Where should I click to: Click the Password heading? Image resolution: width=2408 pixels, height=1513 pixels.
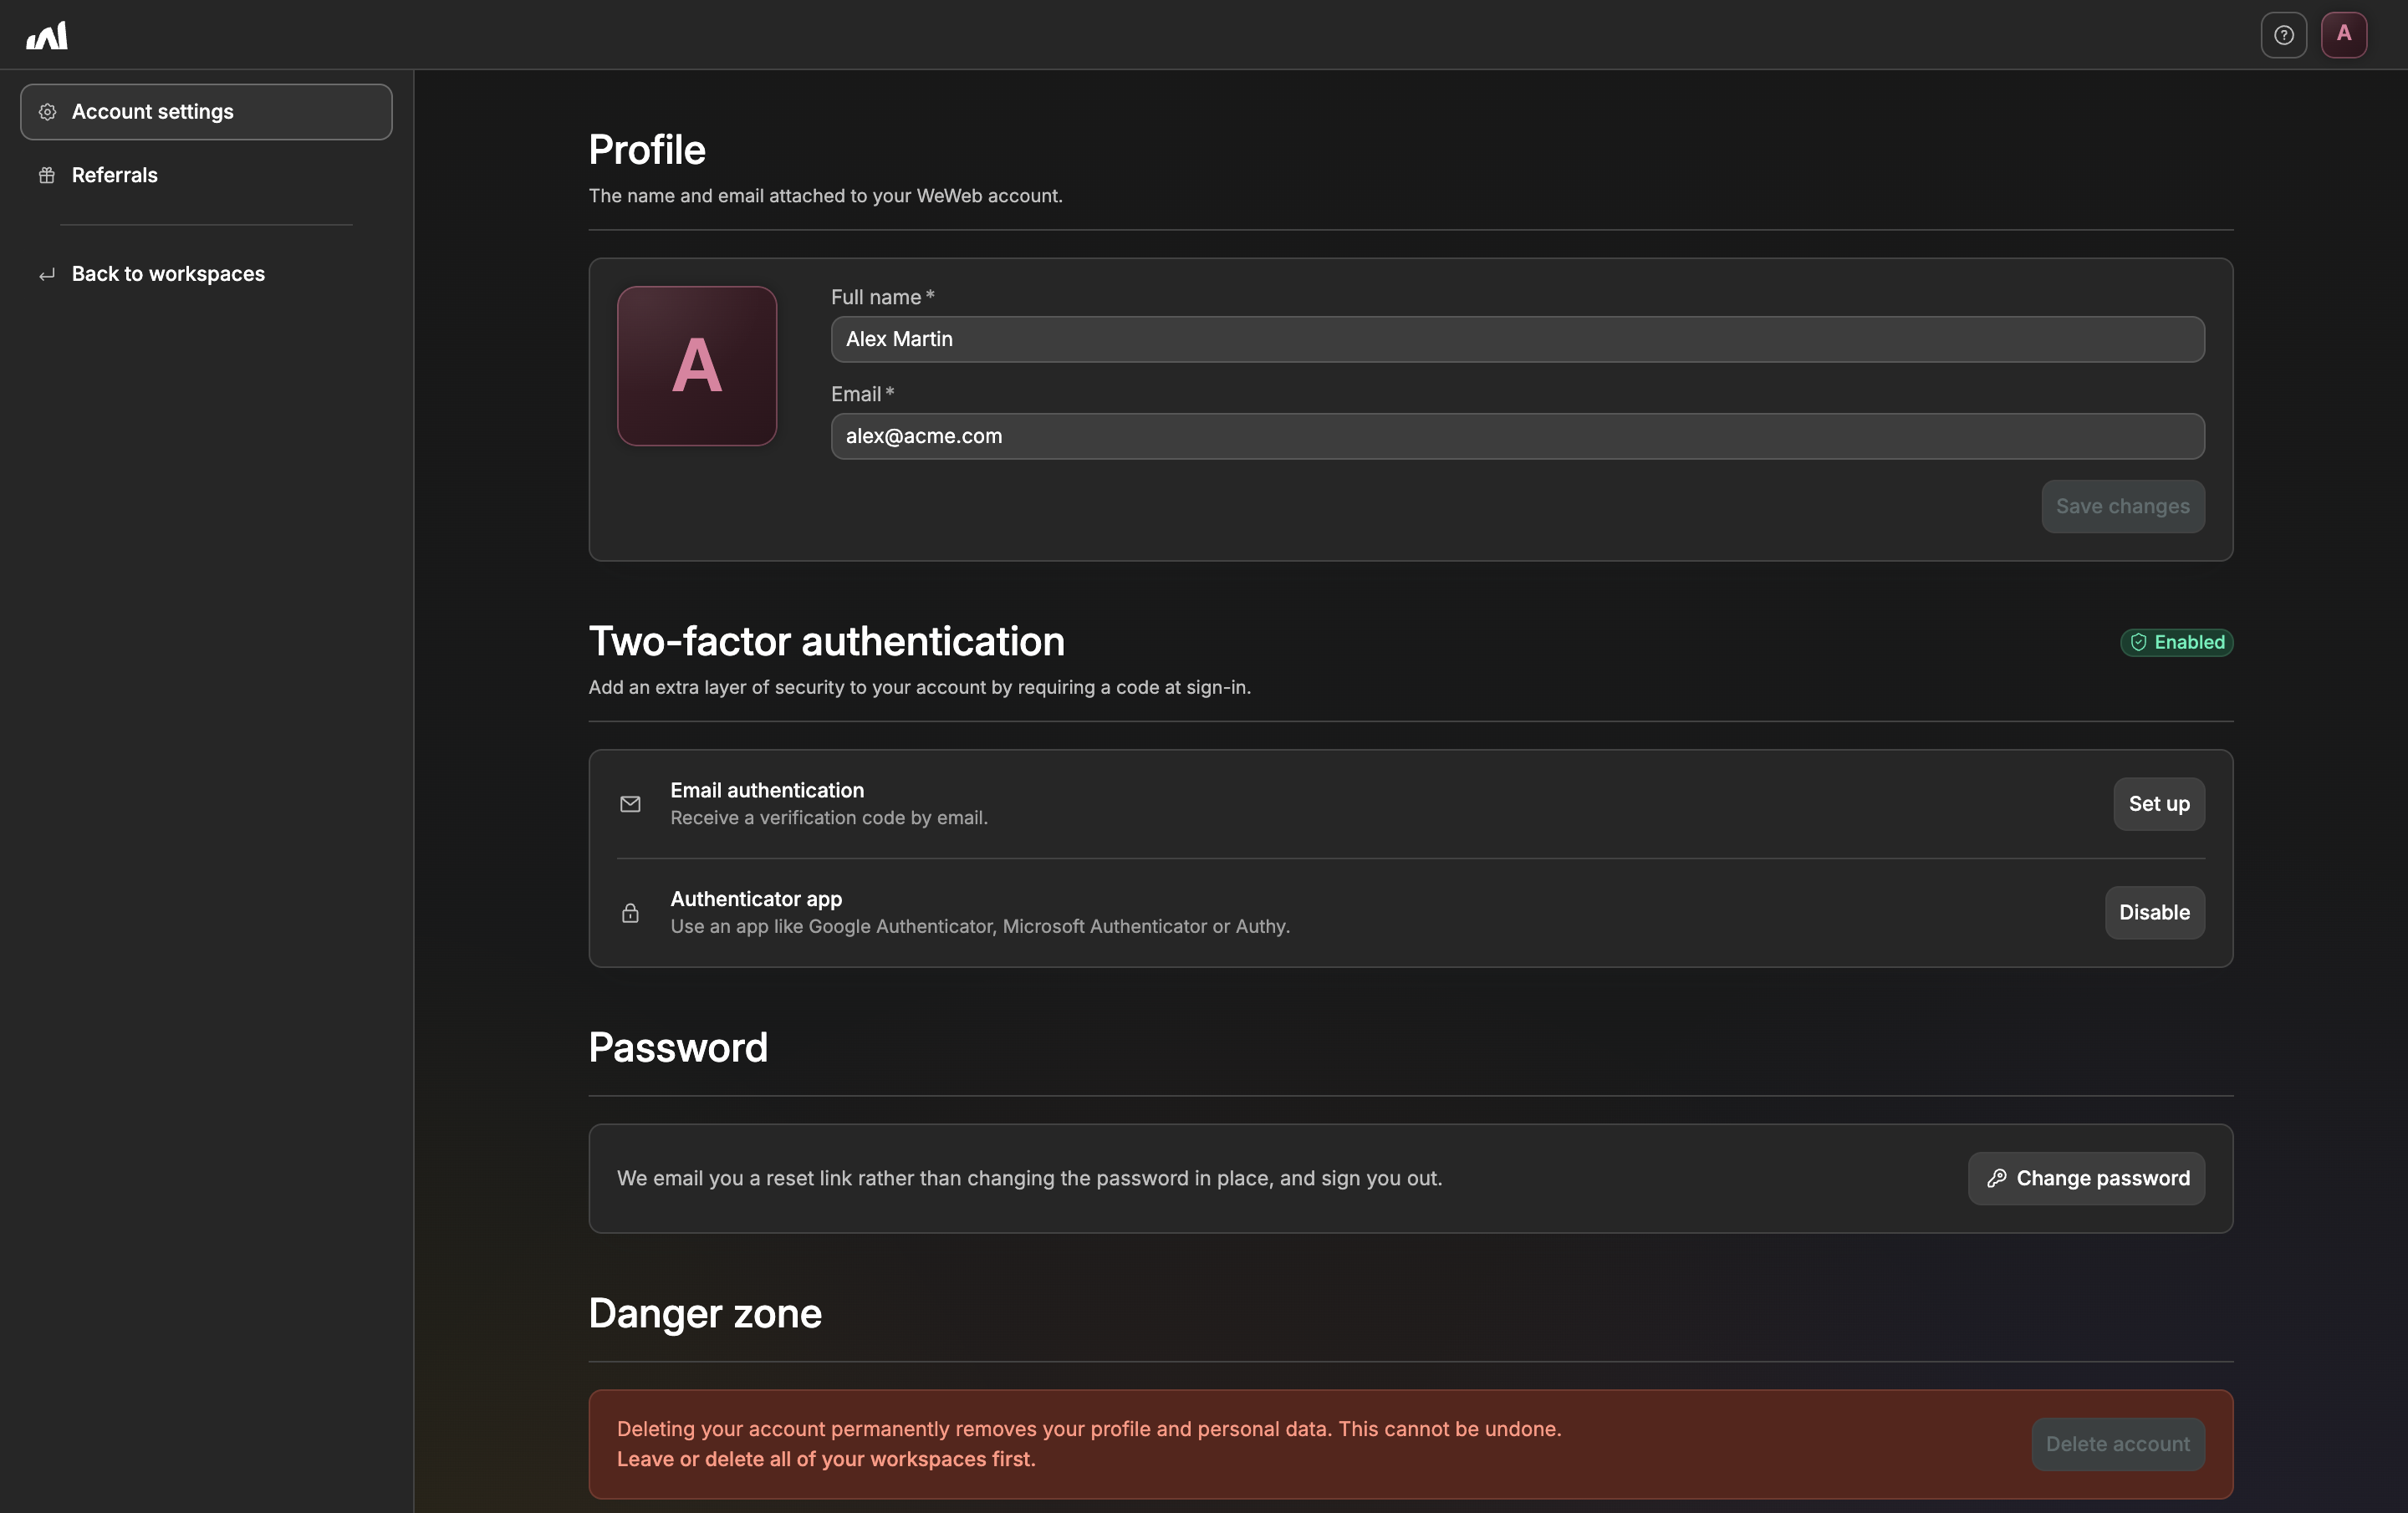click(678, 1047)
